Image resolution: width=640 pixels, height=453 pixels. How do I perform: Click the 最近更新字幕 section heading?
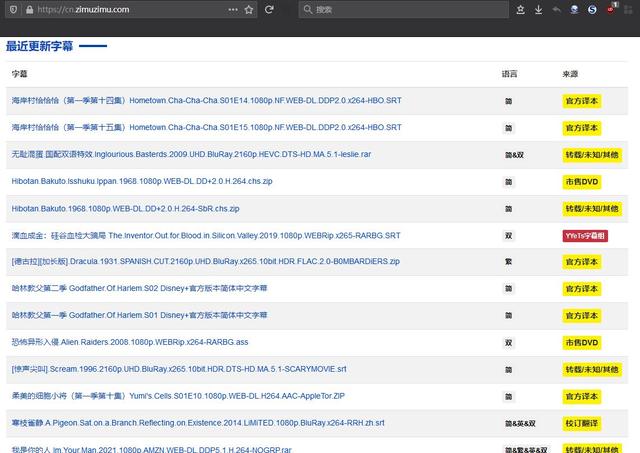(x=39, y=46)
